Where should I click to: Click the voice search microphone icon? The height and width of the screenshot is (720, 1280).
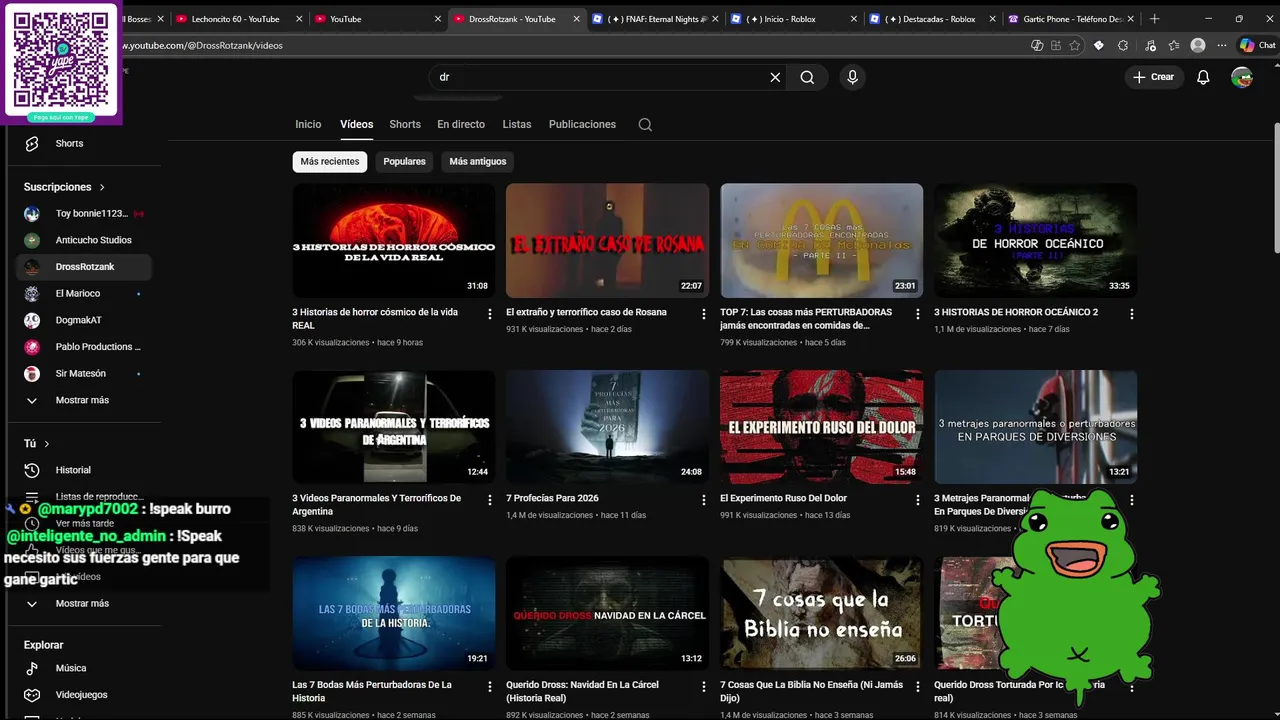coord(852,77)
